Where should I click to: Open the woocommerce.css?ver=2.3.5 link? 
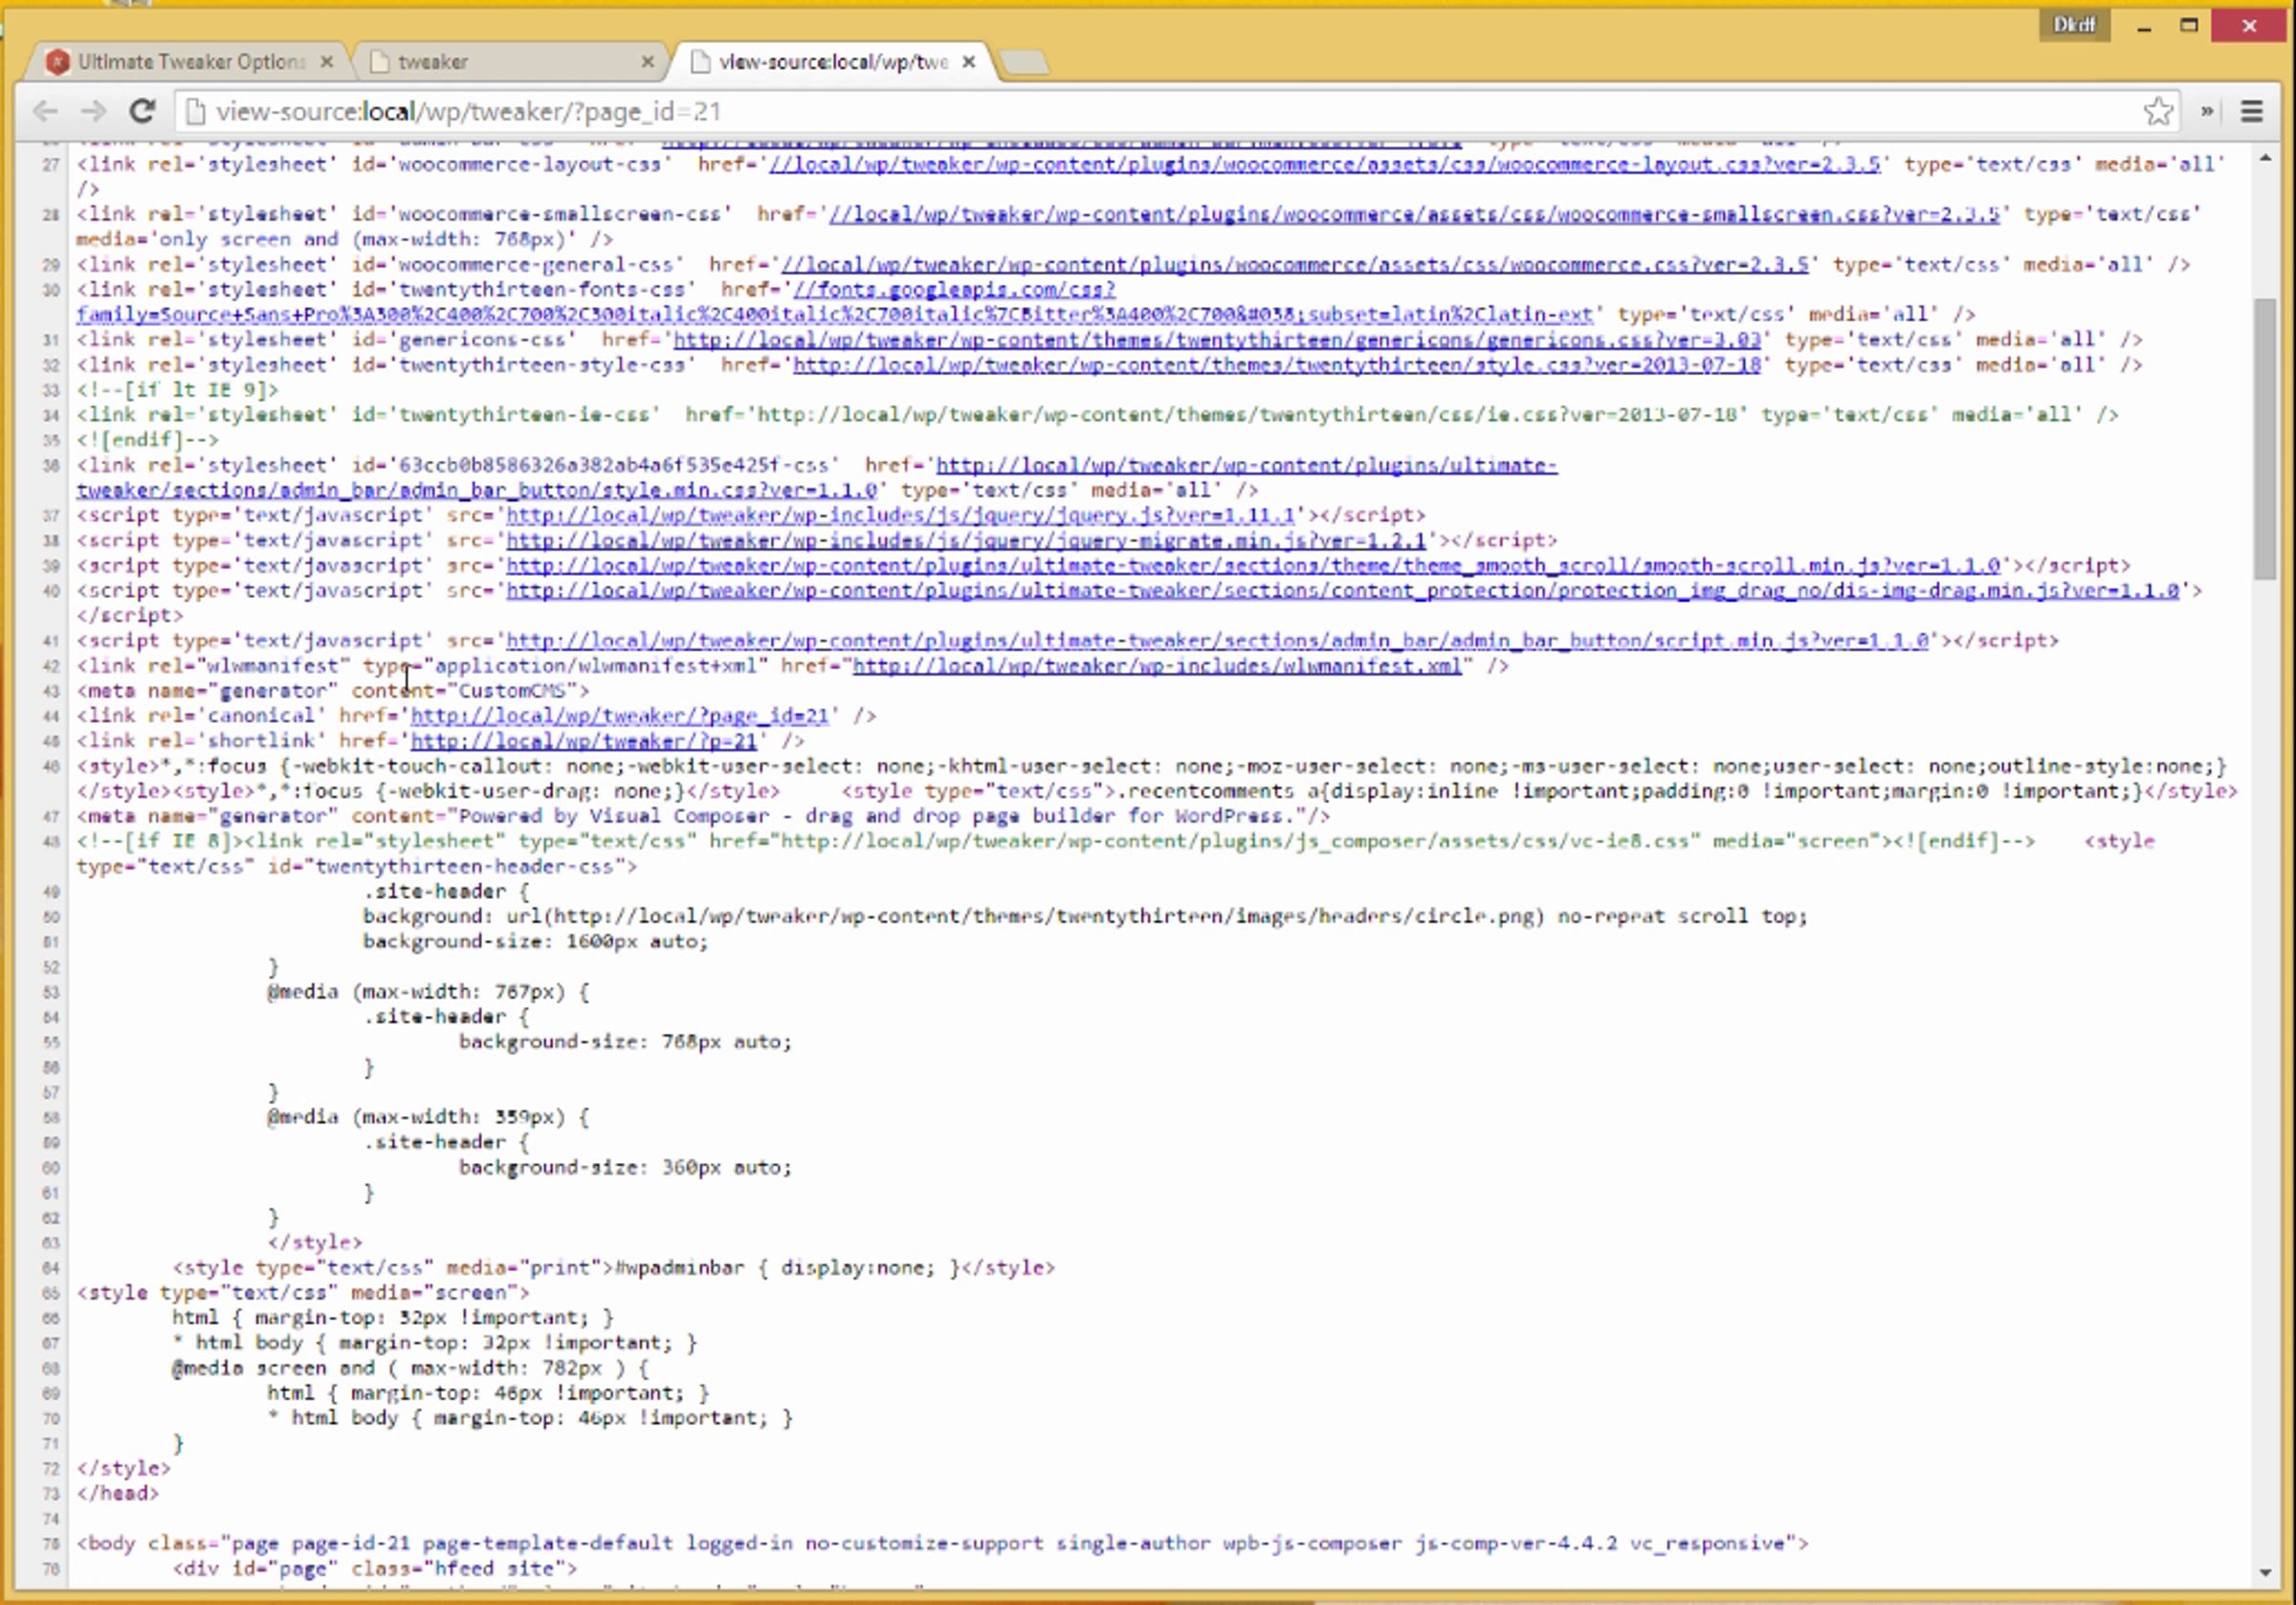pyautogui.click(x=1295, y=264)
